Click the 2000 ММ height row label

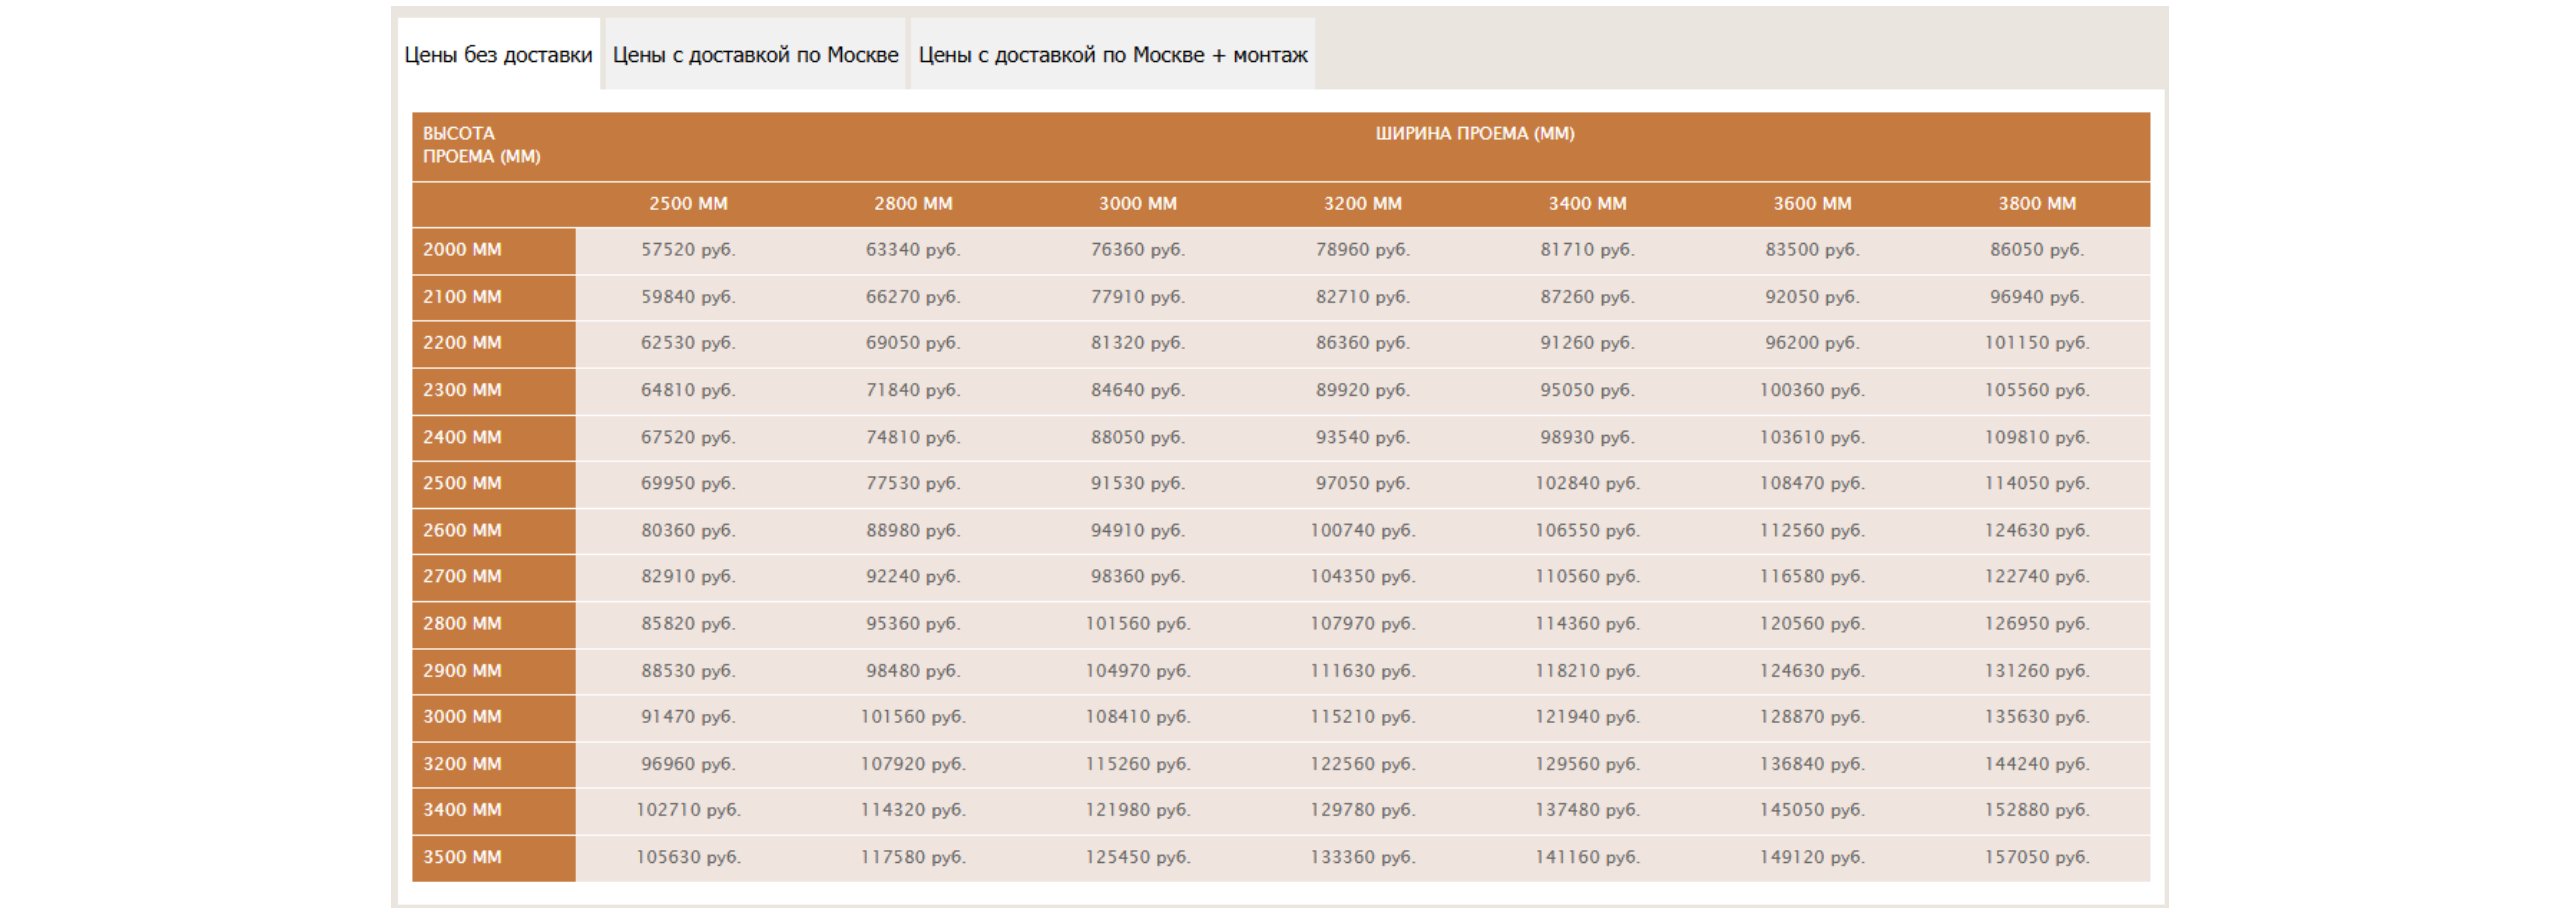494,250
